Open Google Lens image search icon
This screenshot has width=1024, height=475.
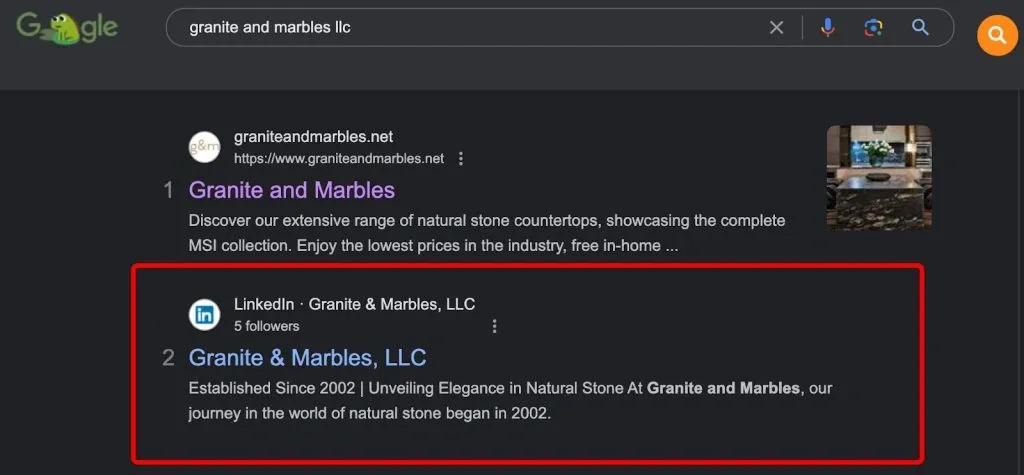pos(873,27)
